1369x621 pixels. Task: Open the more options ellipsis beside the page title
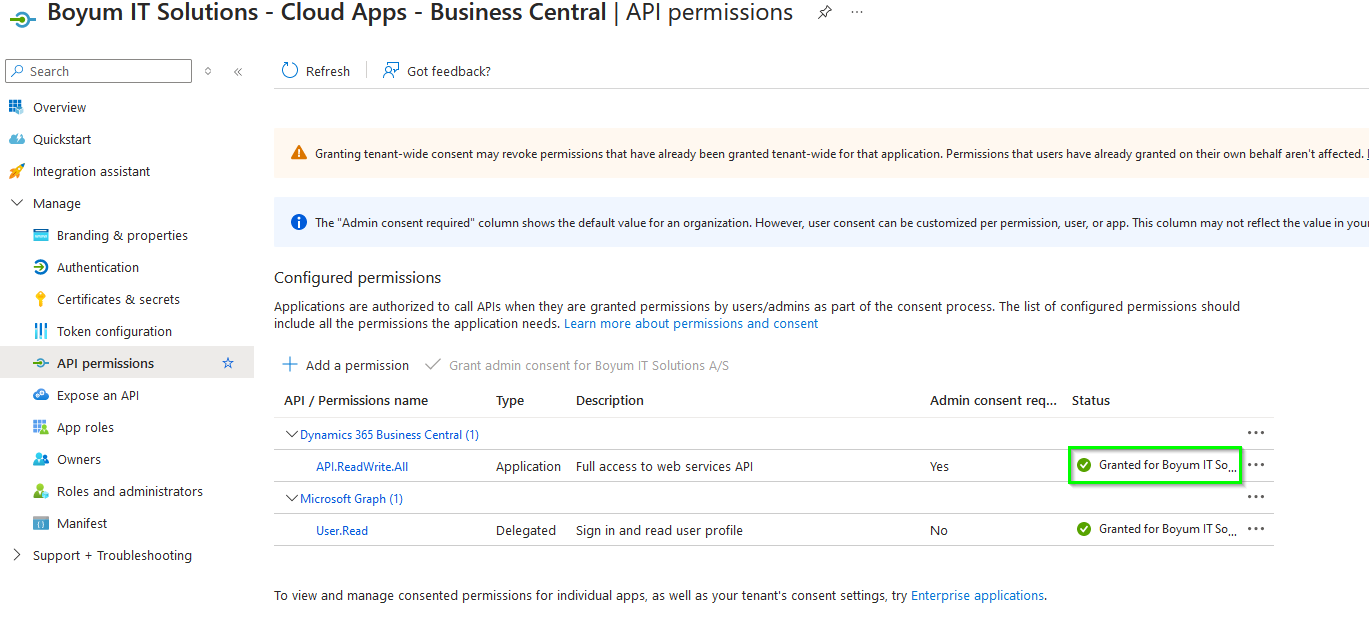pyautogui.click(x=857, y=12)
